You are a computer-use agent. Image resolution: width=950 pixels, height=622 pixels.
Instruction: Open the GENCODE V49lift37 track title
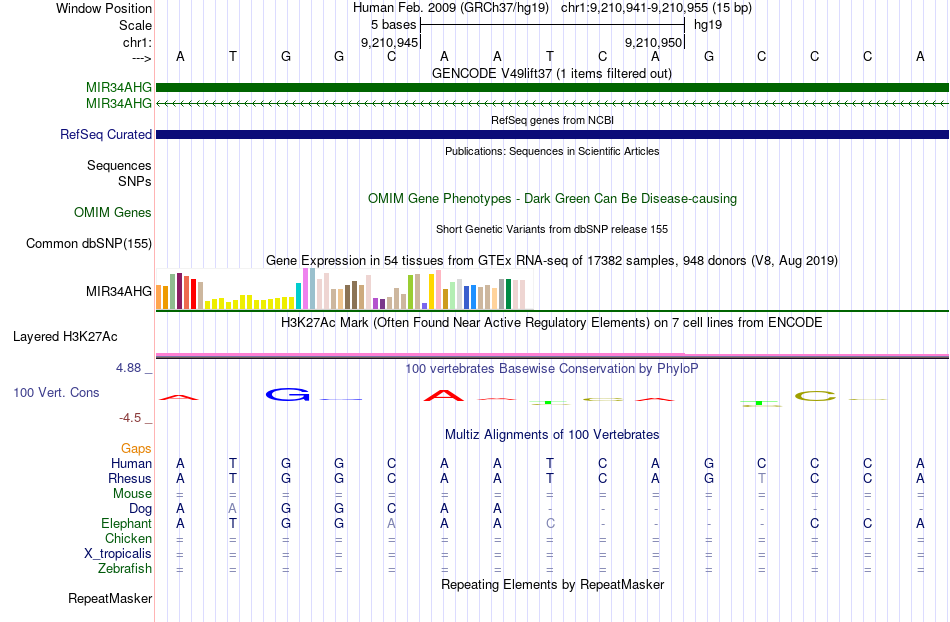click(552, 73)
